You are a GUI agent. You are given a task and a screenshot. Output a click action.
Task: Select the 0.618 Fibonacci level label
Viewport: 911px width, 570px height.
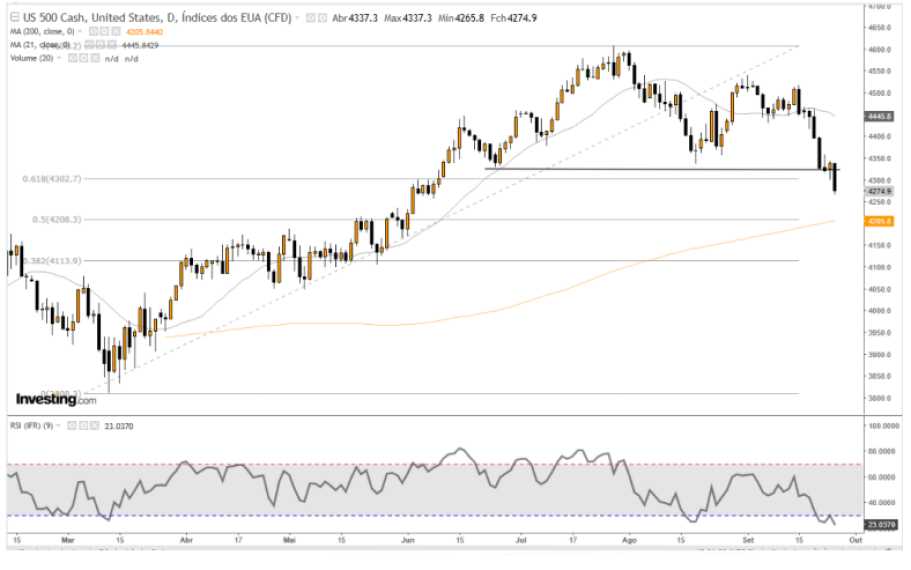51,178
